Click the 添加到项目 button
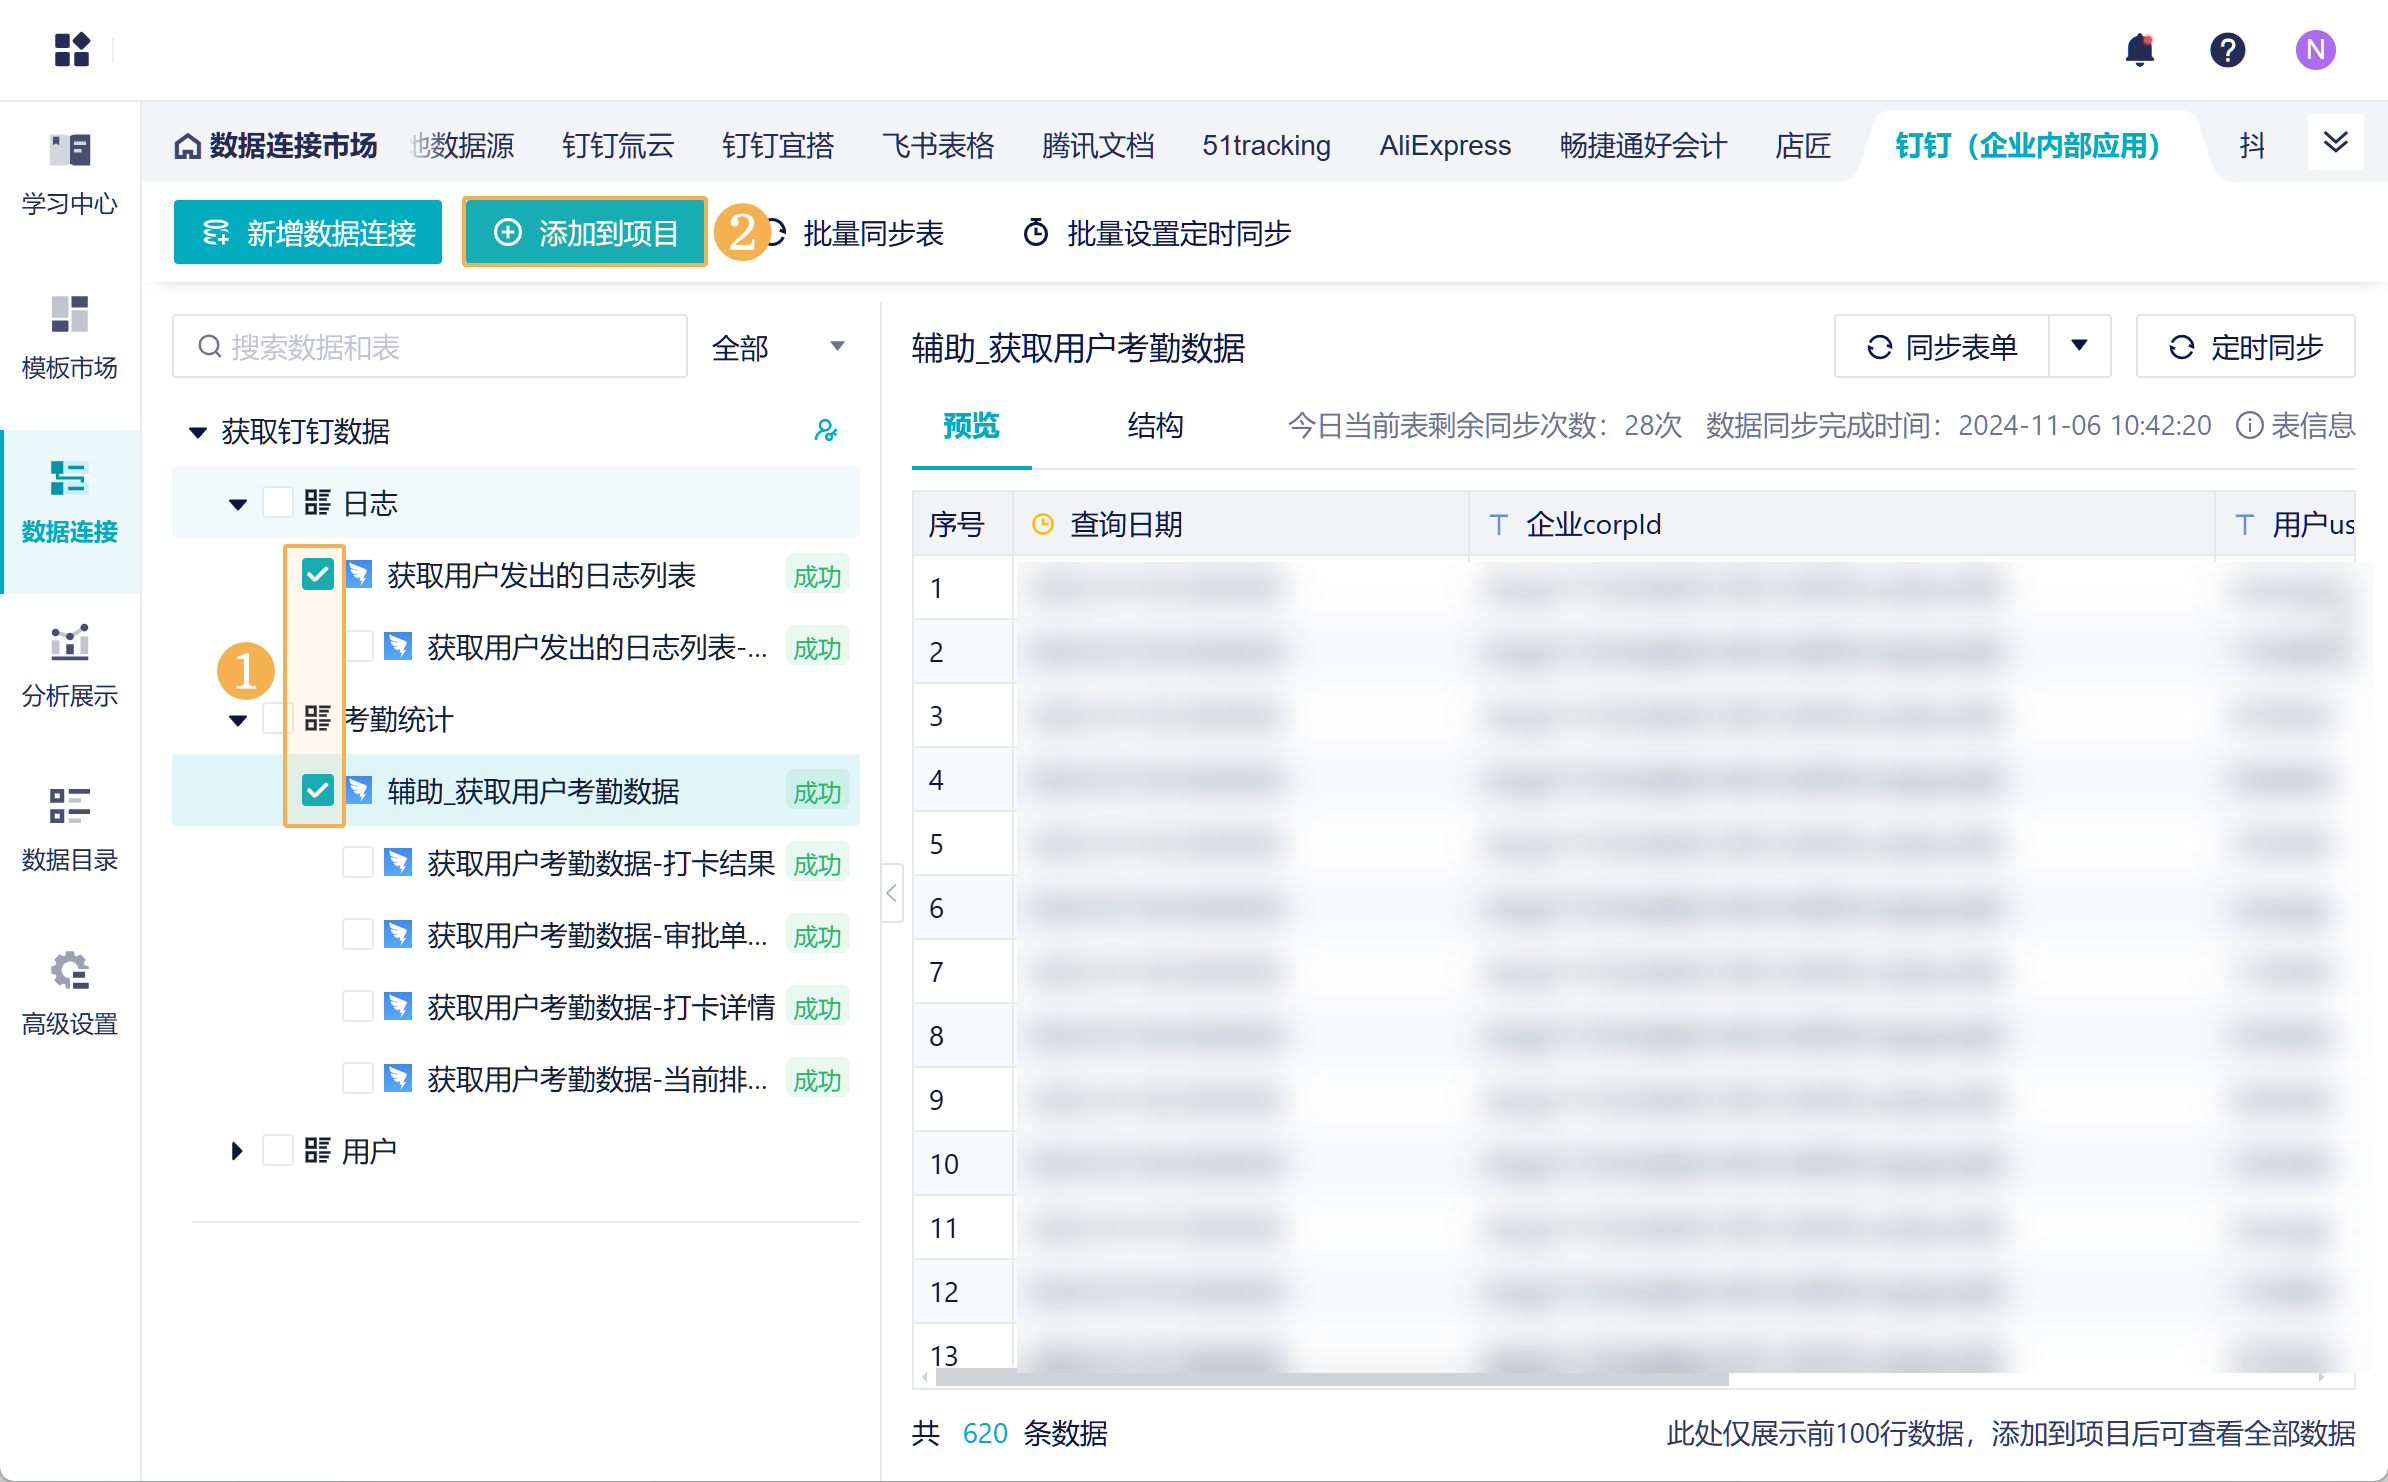Viewport: 2388px width, 1482px height. point(585,232)
